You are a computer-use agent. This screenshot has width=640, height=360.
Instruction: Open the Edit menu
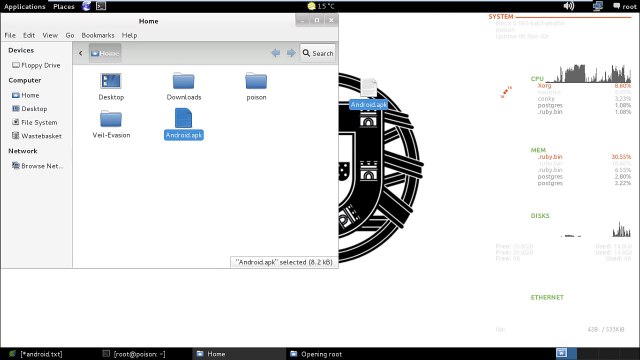(29, 35)
